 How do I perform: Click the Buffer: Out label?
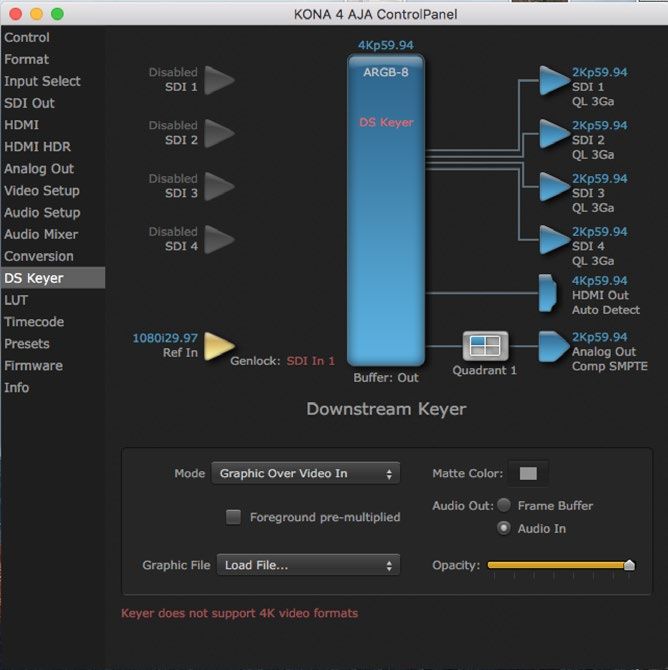(386, 378)
